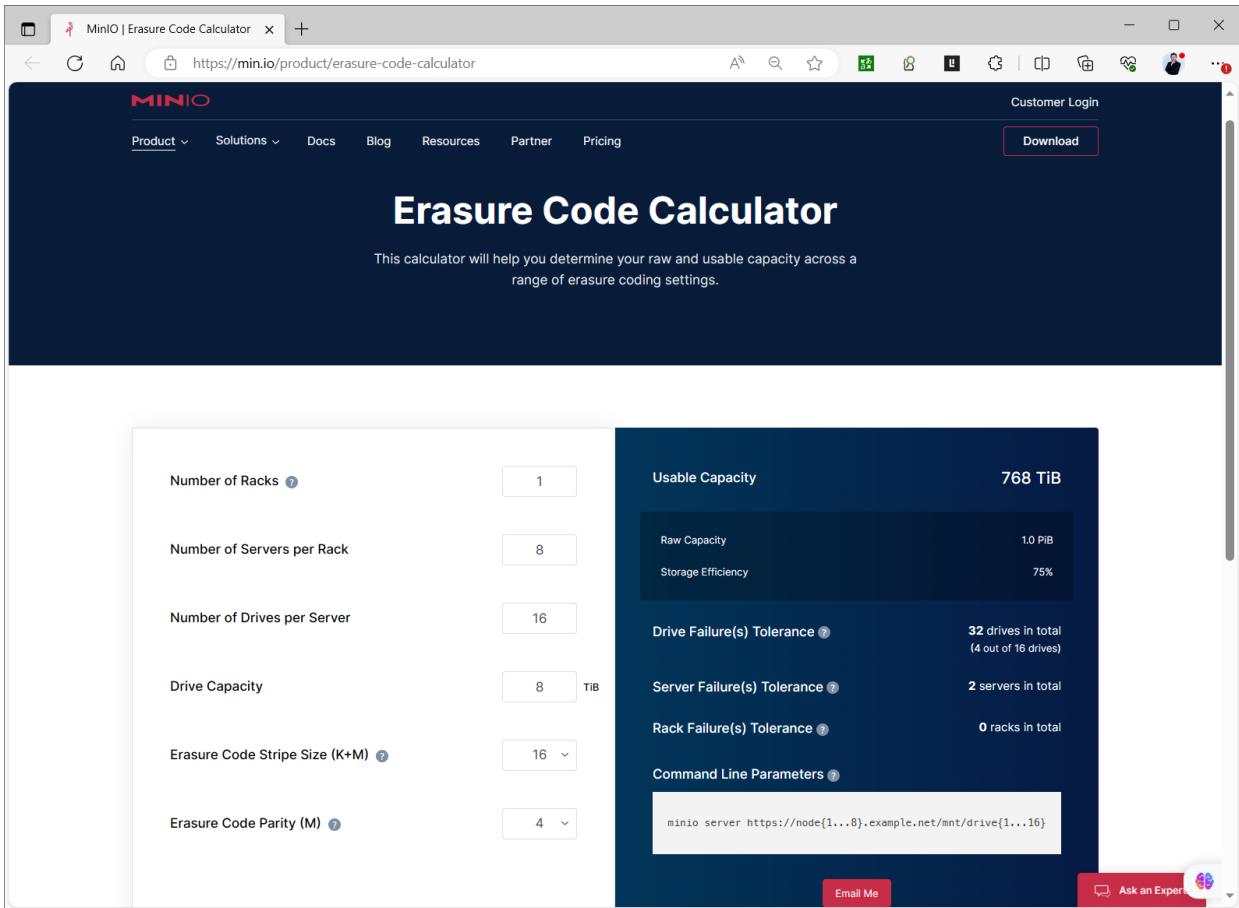Open a new browser tab
The height and width of the screenshot is (908, 1239).
pyautogui.click(x=301, y=29)
